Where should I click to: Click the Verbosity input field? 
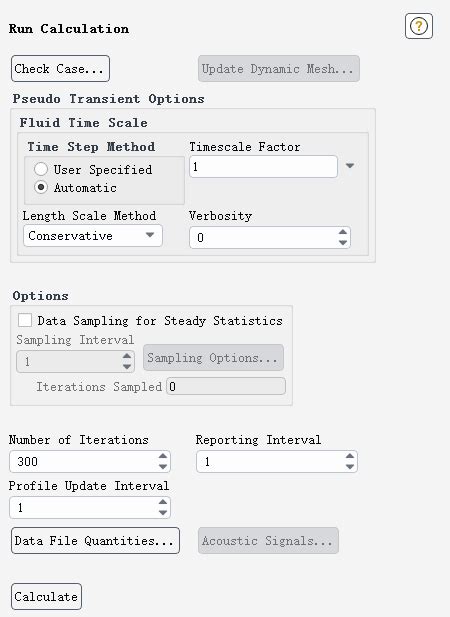[x=263, y=237]
